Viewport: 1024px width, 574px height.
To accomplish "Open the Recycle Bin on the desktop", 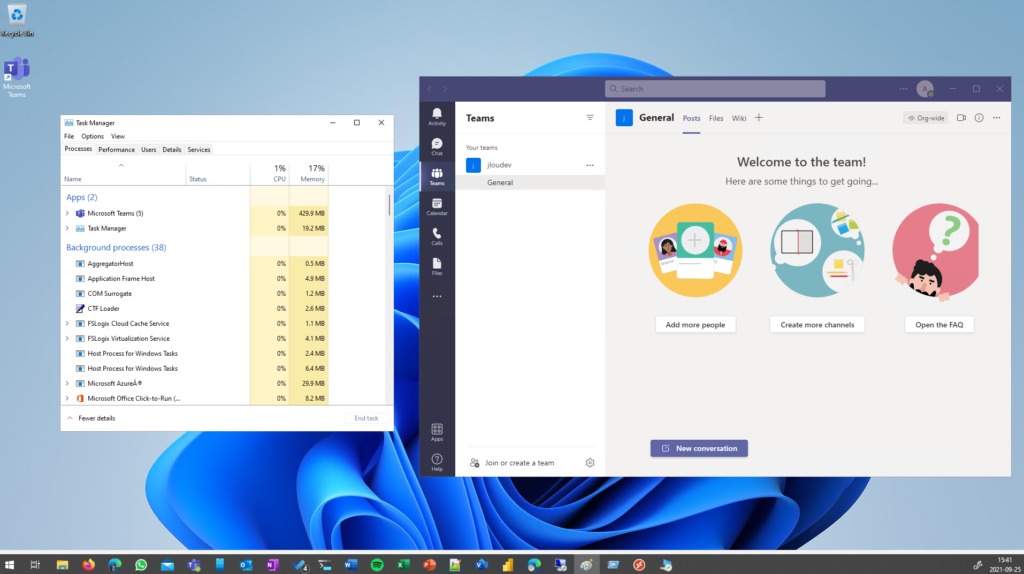I will pyautogui.click(x=17, y=20).
